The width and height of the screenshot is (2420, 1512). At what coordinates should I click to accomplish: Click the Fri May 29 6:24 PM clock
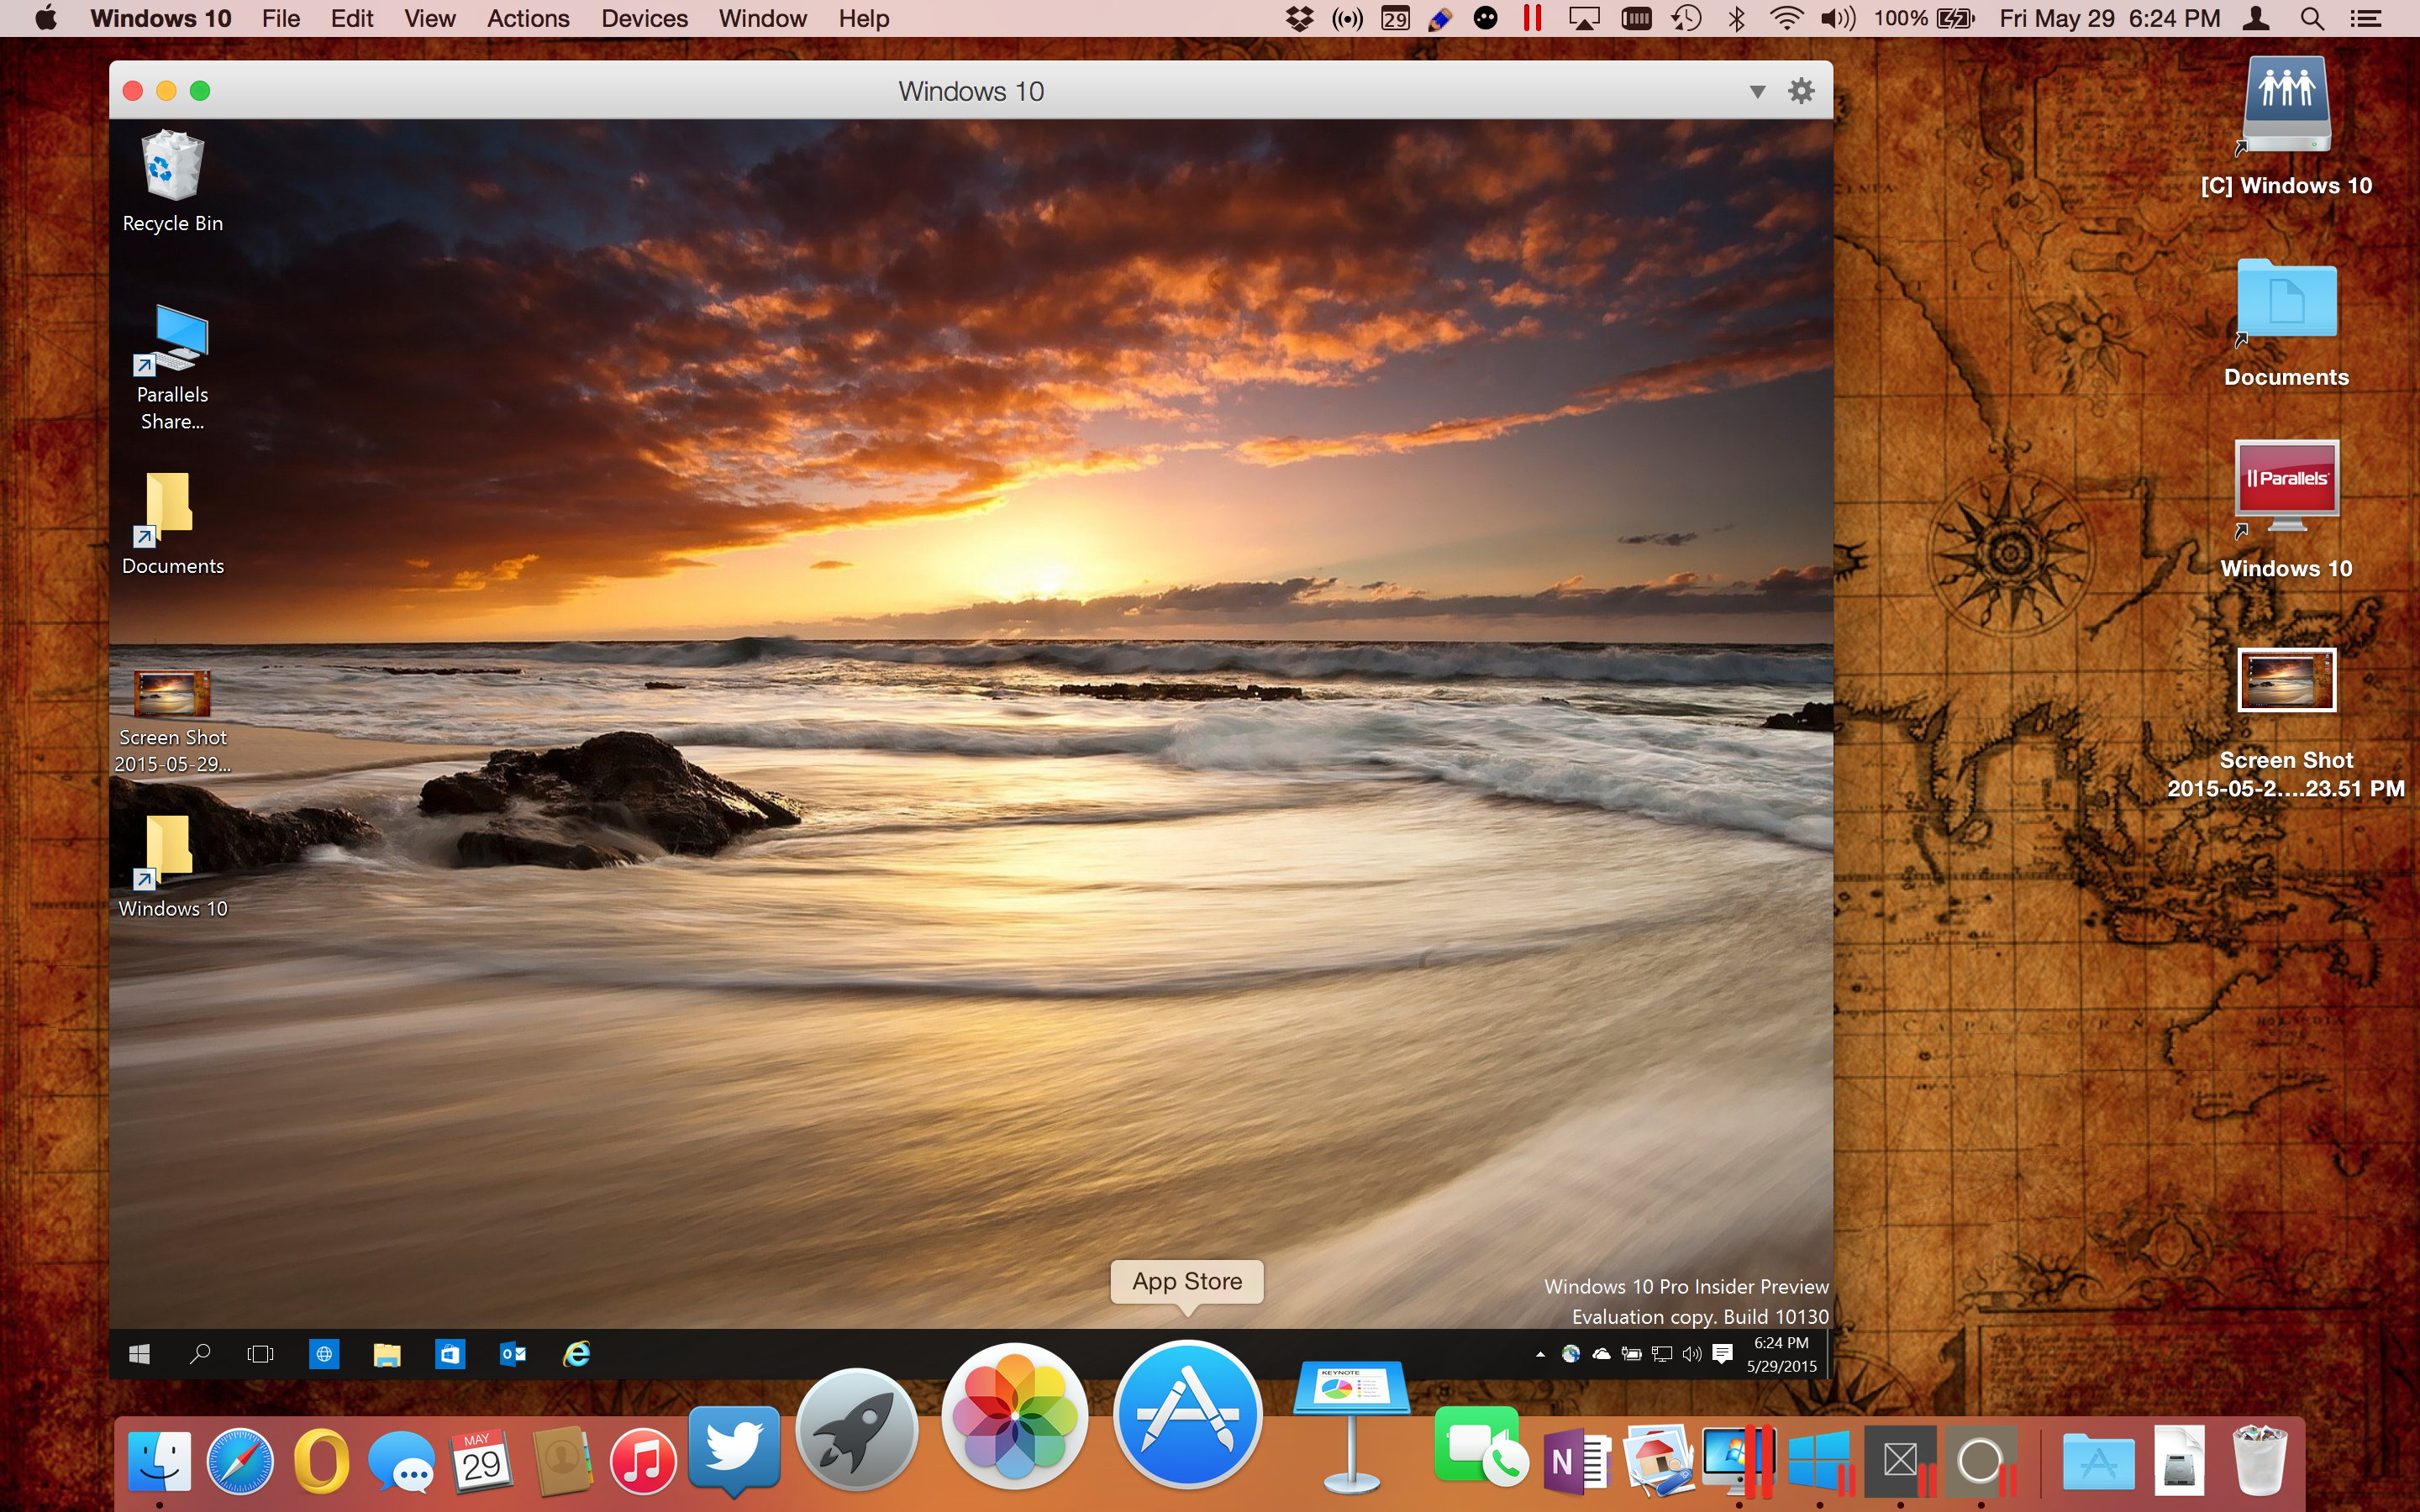(x=2109, y=18)
